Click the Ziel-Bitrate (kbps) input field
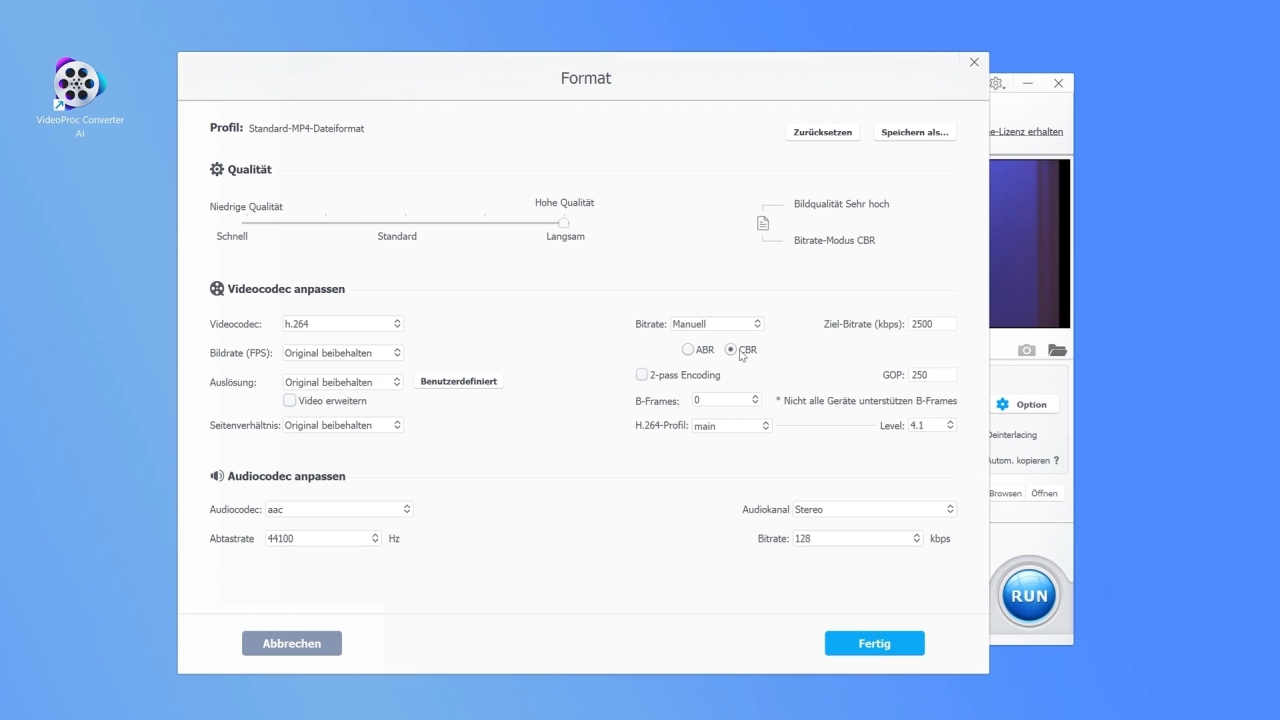This screenshot has height=720, width=1280. pos(933,324)
